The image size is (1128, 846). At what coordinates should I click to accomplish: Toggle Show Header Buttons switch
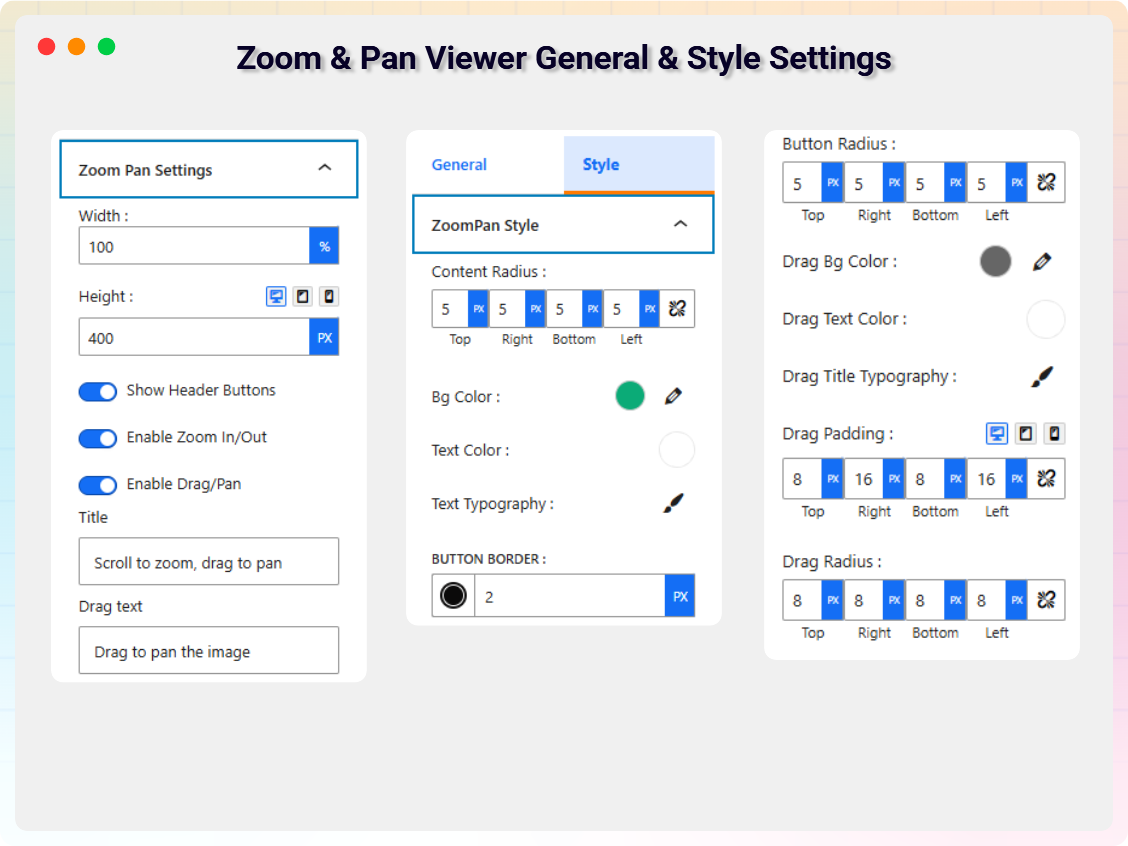pyautogui.click(x=98, y=391)
